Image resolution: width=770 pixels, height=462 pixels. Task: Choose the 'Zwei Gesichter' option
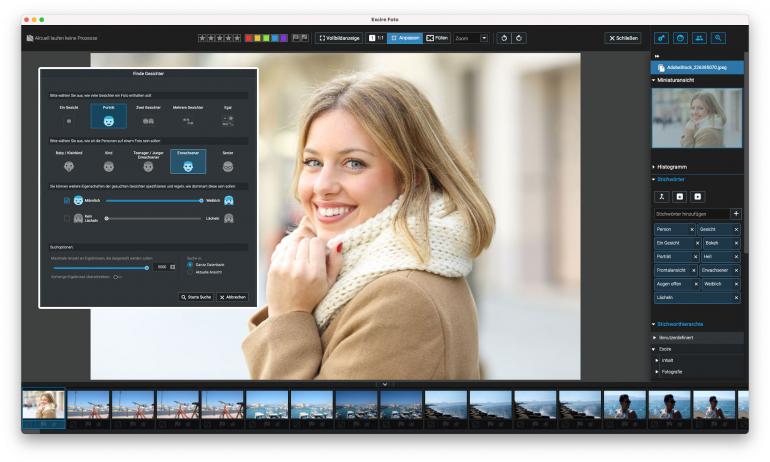[x=148, y=116]
